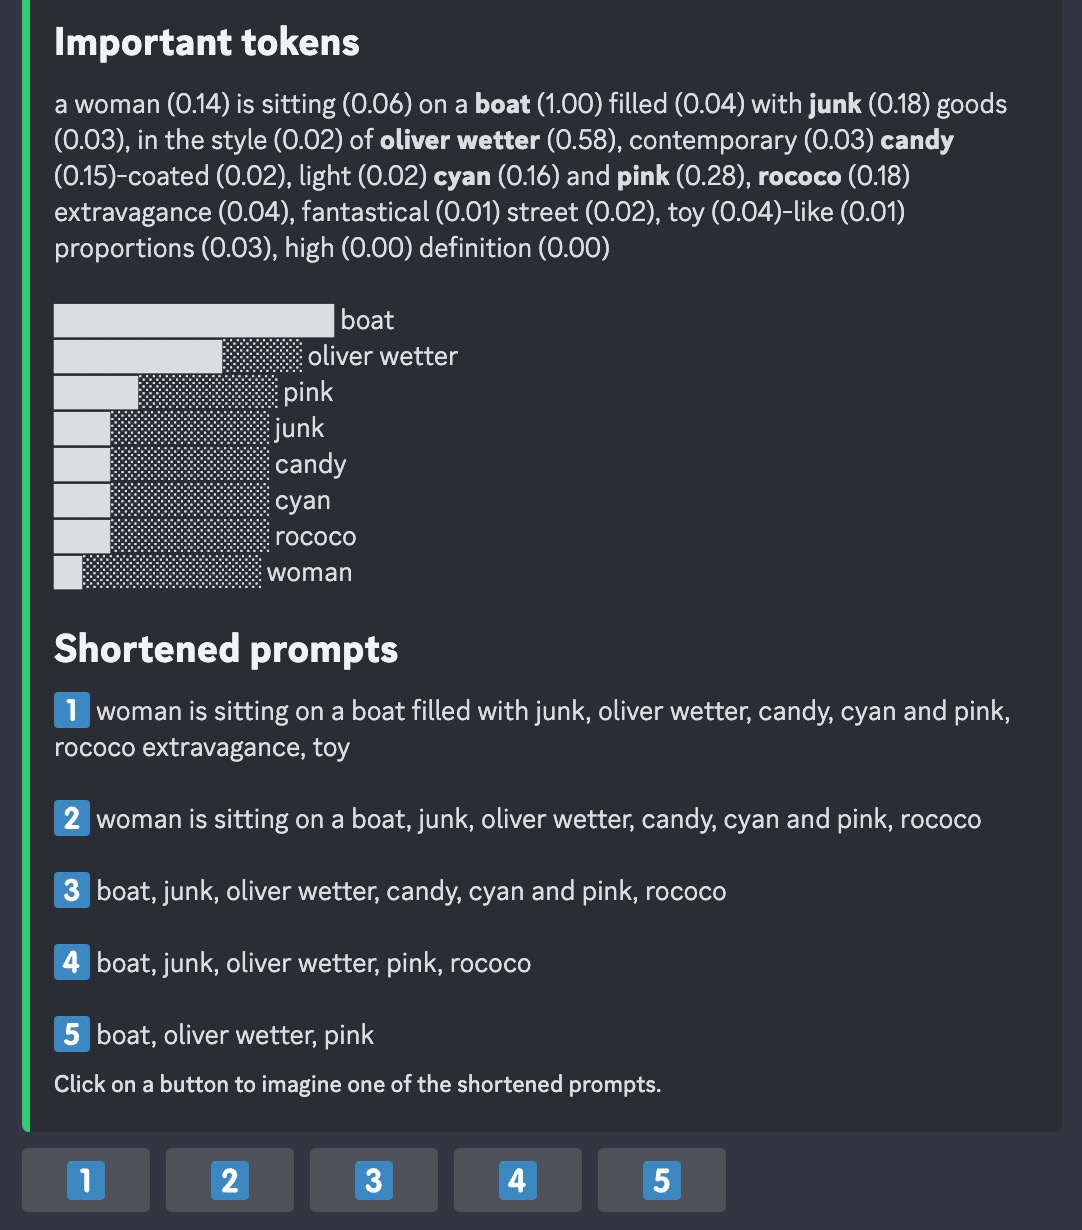Click the boat bar in the token chart

193,321
